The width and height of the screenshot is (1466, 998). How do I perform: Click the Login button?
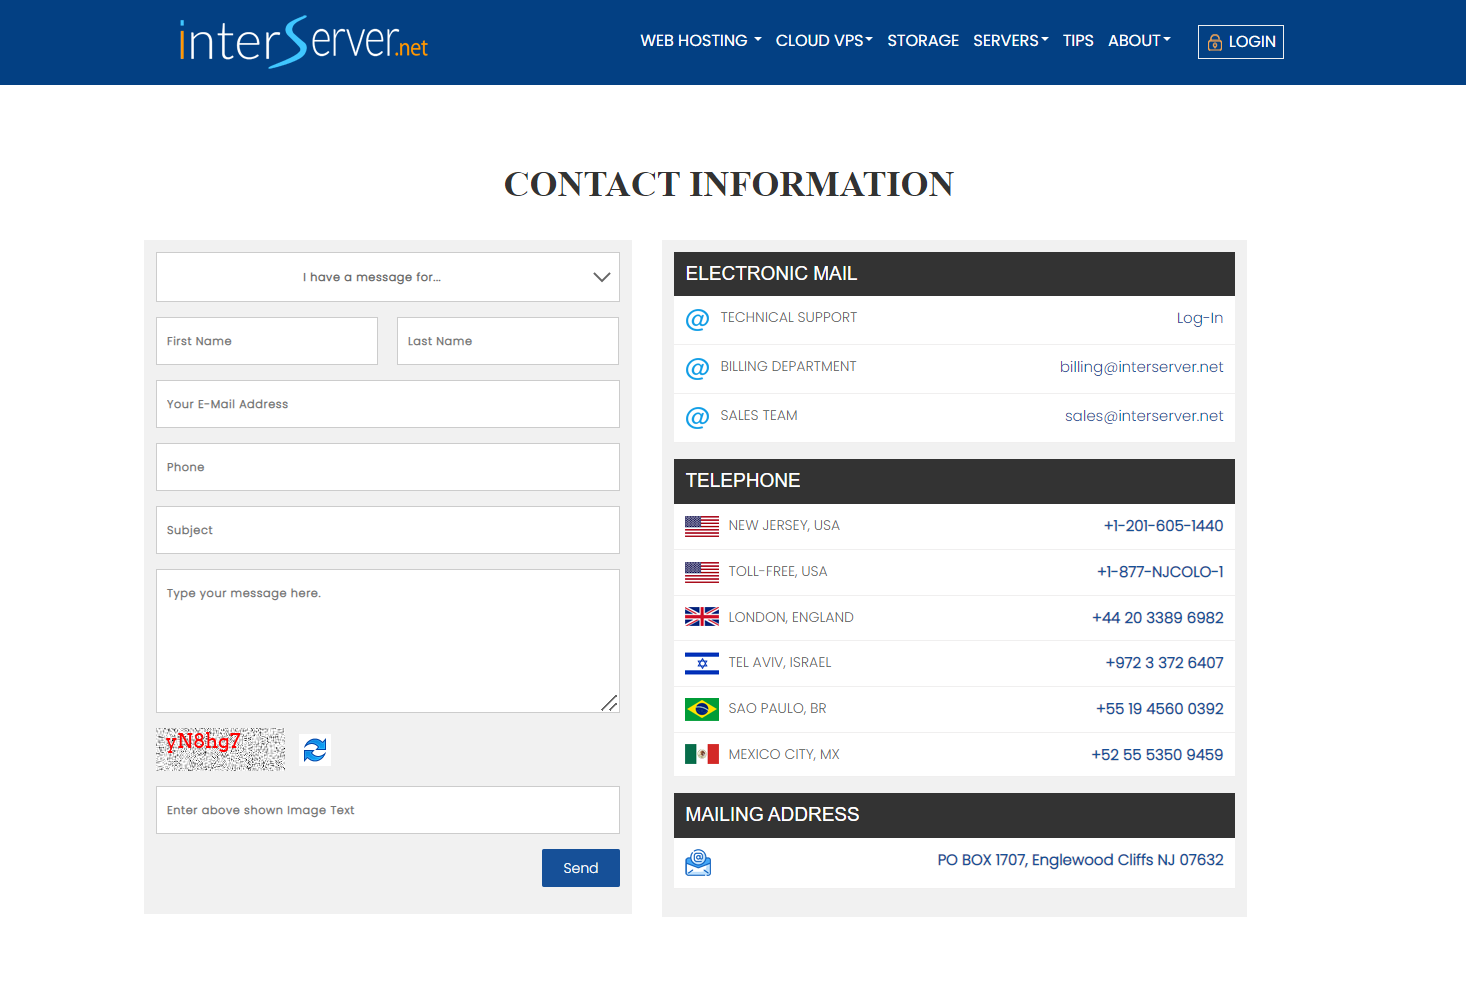1241,42
